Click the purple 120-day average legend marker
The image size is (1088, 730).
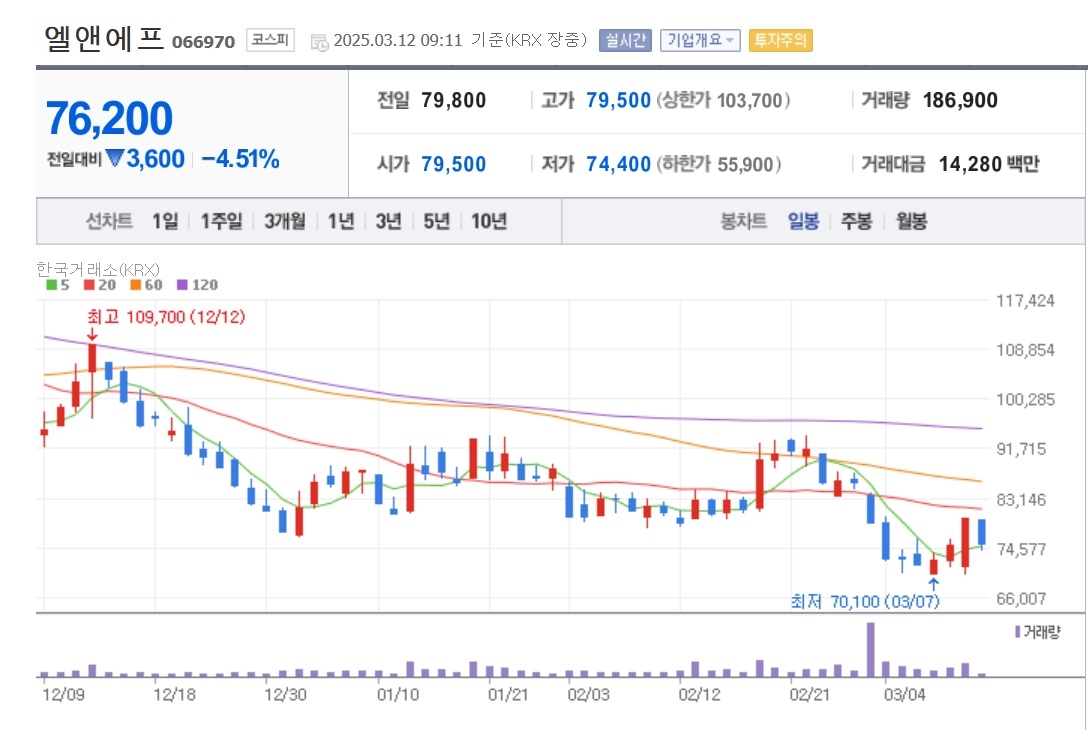182,285
